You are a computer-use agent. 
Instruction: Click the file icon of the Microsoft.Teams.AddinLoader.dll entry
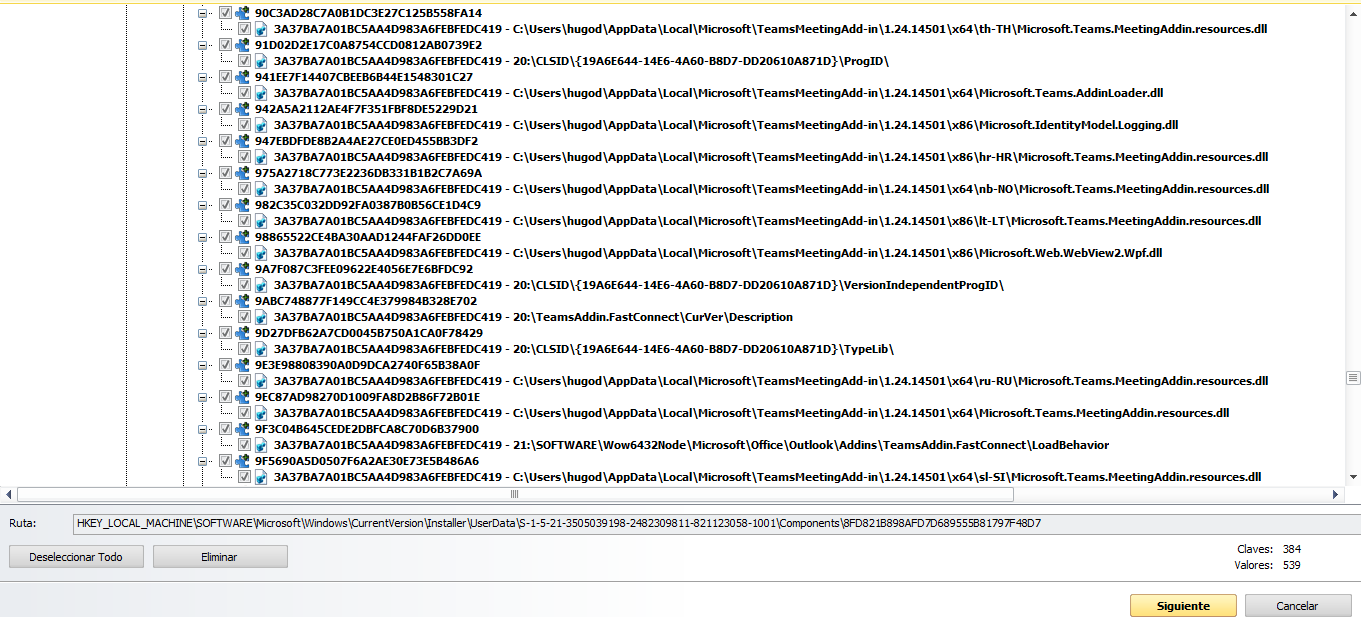[x=261, y=93]
